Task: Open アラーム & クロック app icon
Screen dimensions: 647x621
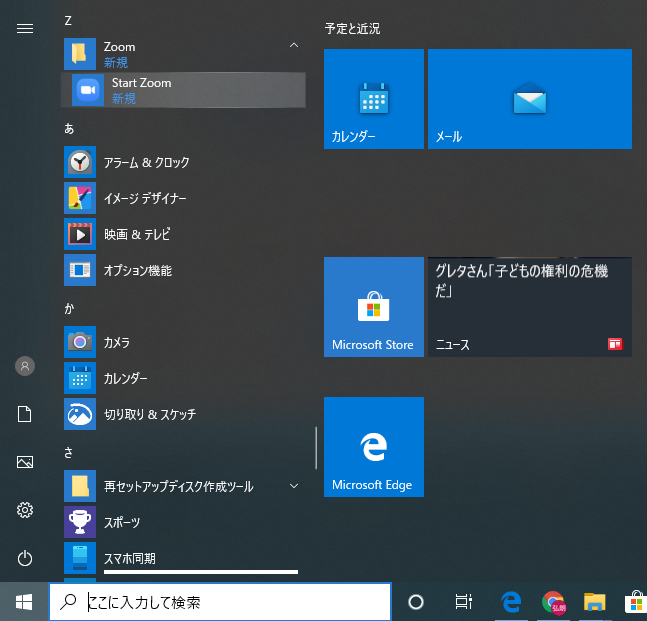Action: [x=80, y=162]
